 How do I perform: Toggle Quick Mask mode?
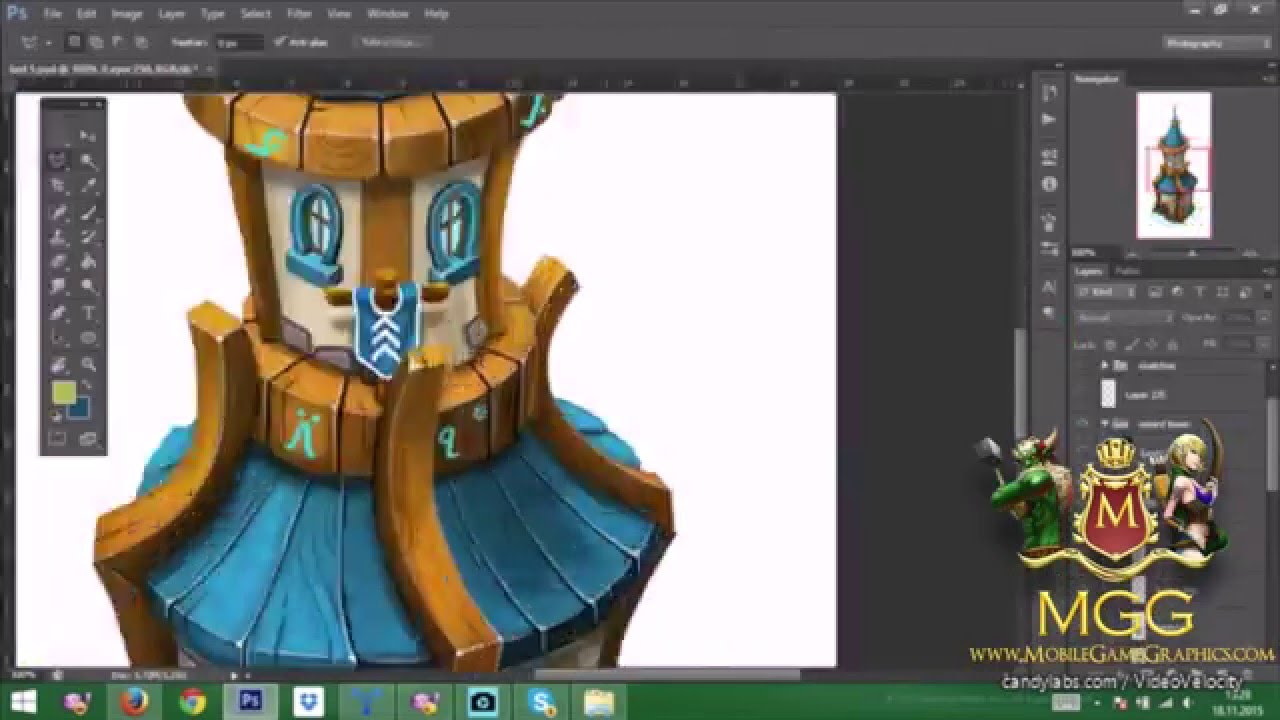pyautogui.click(x=58, y=438)
